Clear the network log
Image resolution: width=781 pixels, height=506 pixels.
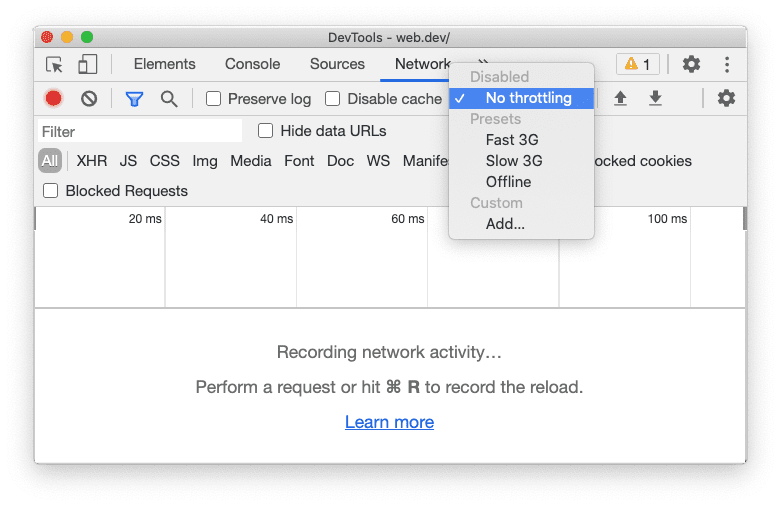(89, 98)
